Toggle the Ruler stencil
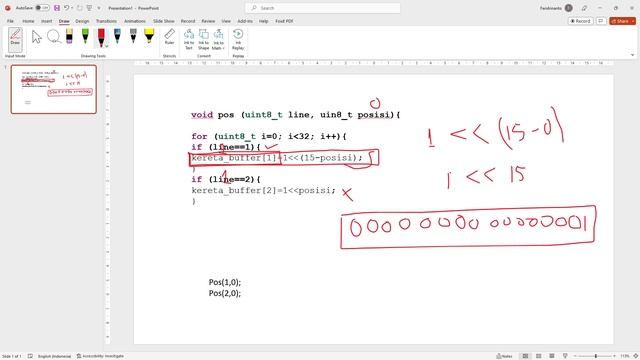Viewport: 640px width, 360px height. tap(169, 37)
